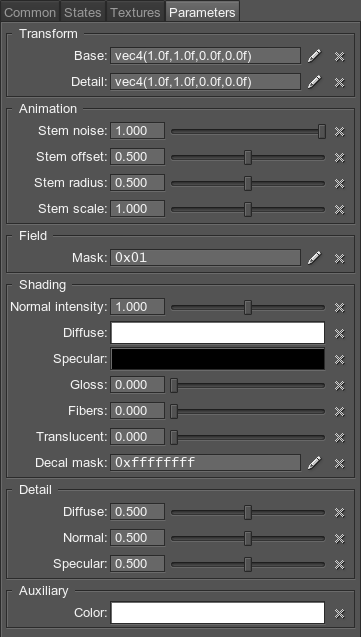Click the Detail Diffuse value field
Viewport: 361px width, 637px height.
(x=137, y=512)
